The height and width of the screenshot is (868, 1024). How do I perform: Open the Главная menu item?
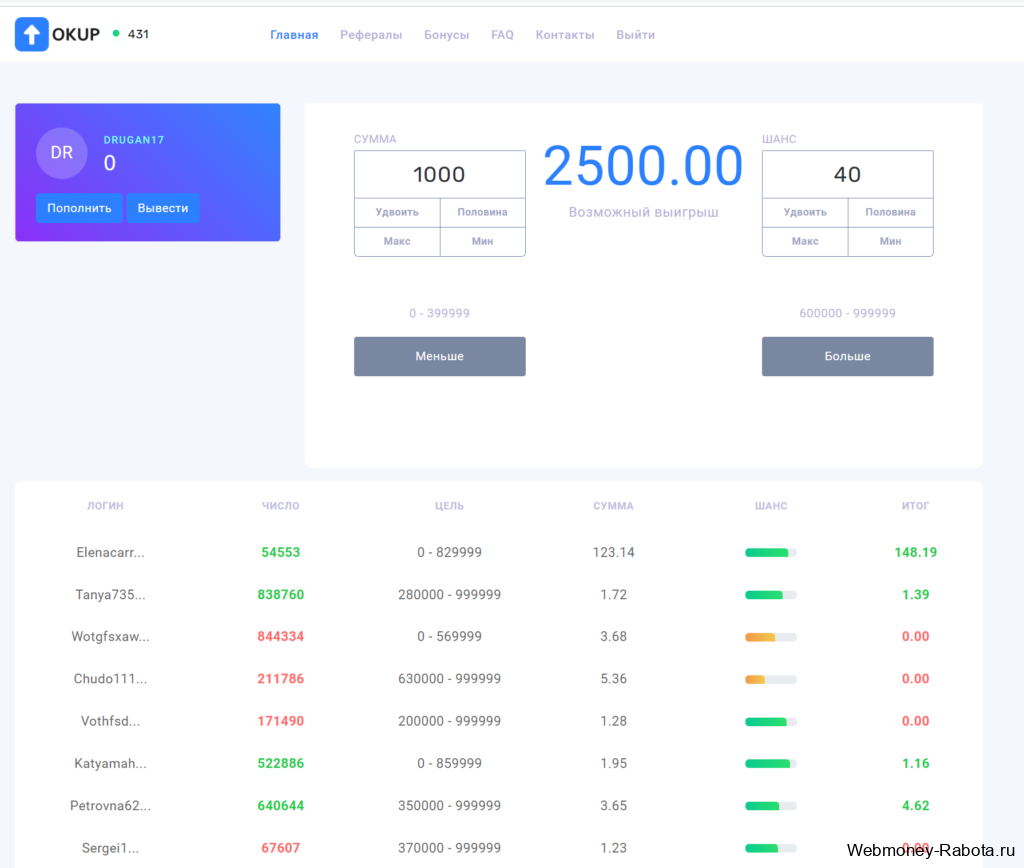click(294, 35)
